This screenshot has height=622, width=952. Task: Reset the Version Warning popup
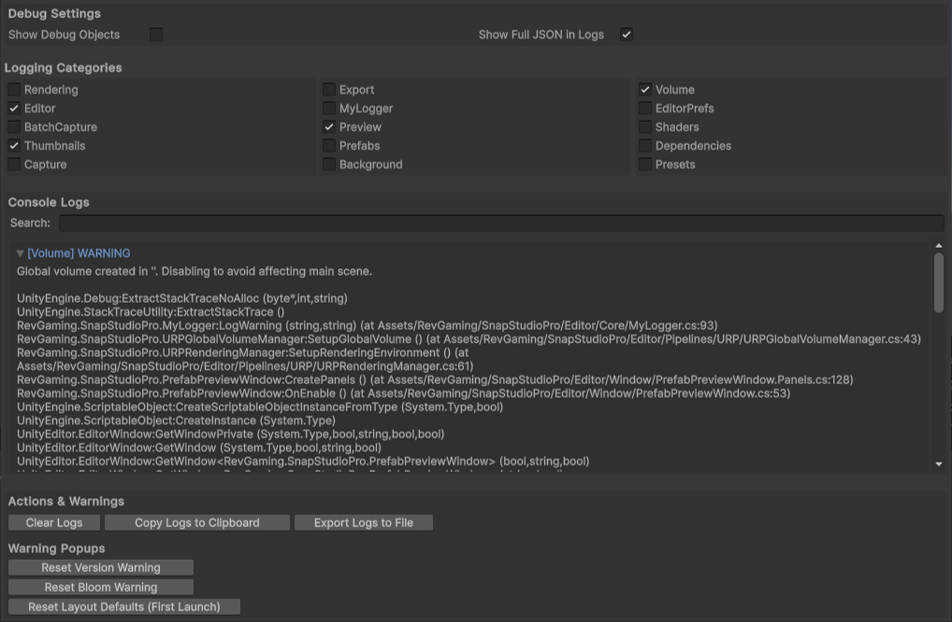(100, 568)
